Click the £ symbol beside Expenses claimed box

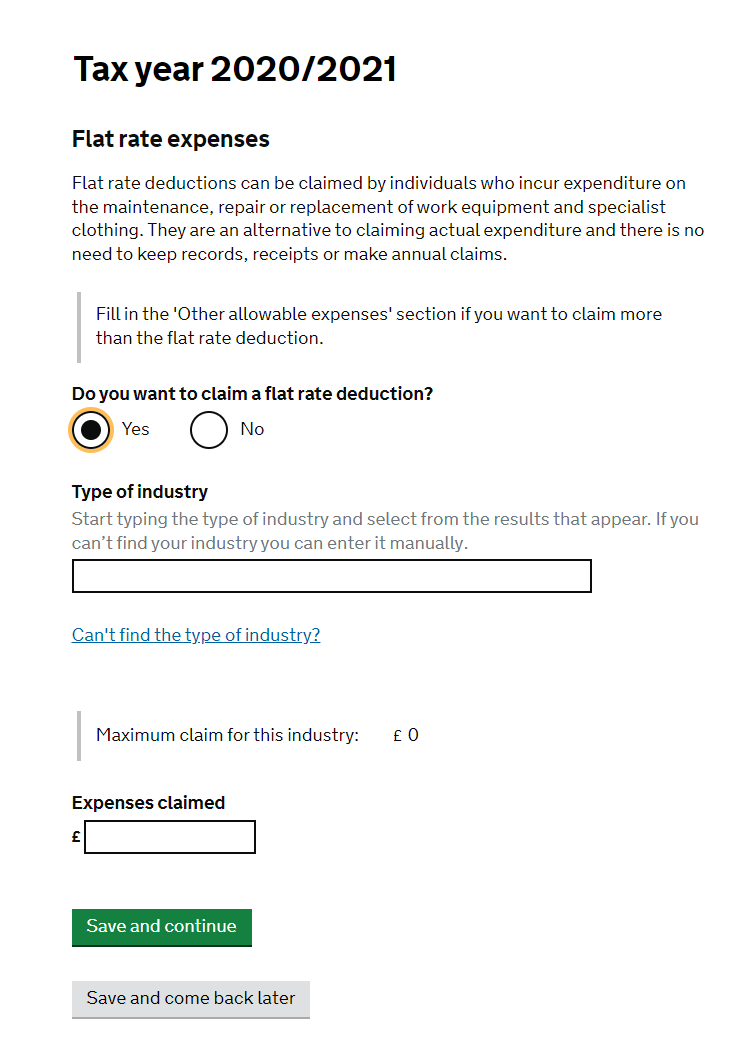click(x=76, y=837)
